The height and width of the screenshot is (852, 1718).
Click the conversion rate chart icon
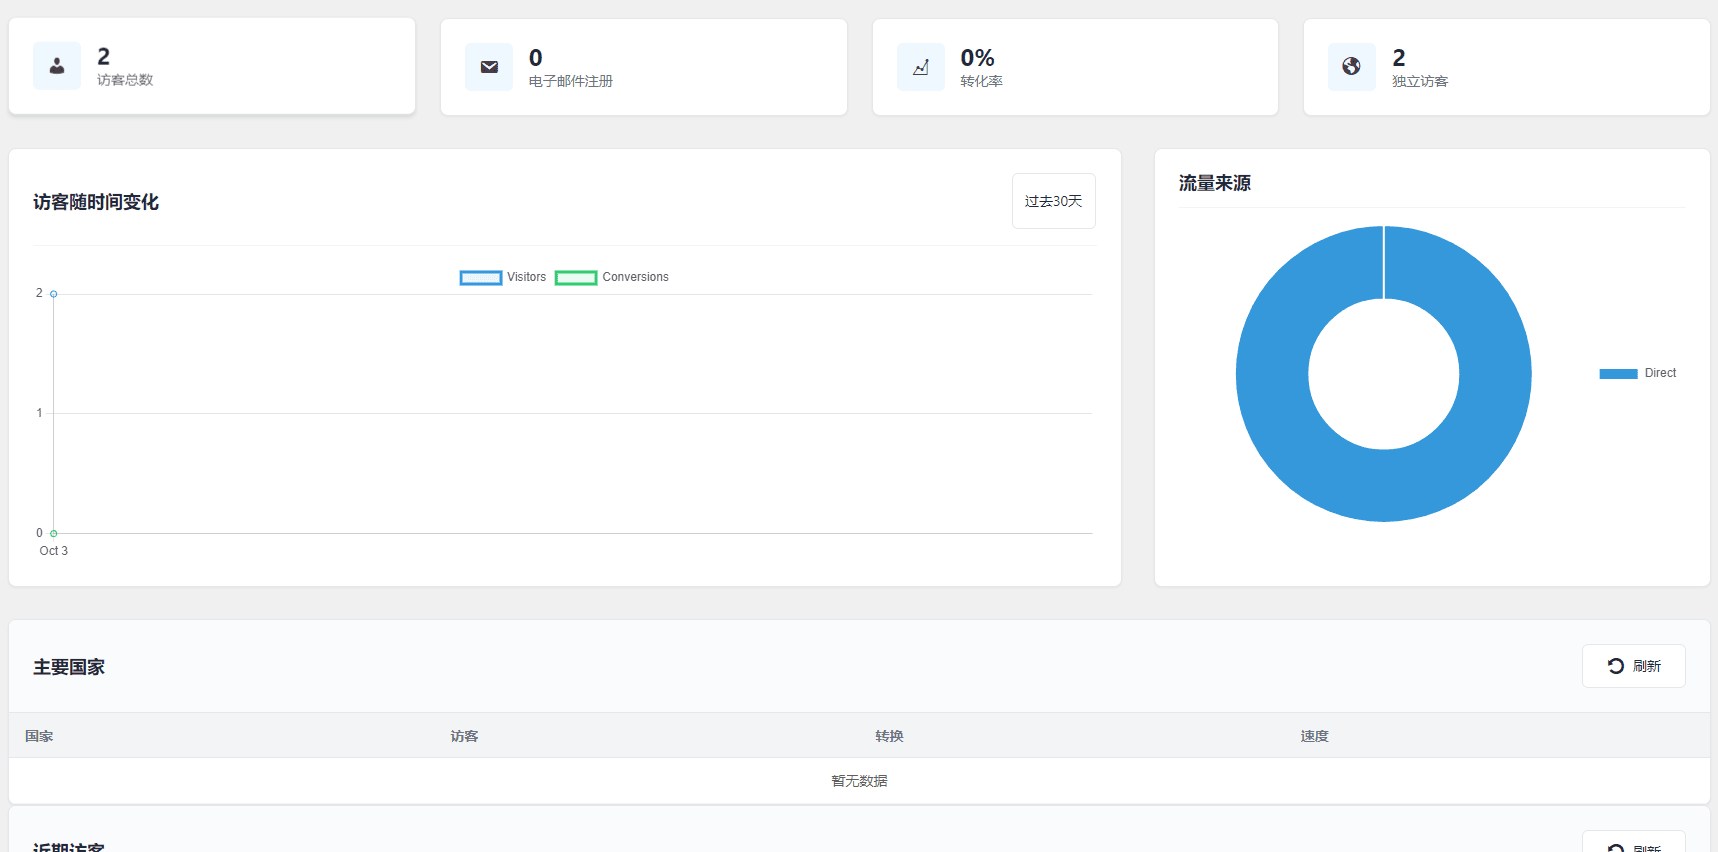(921, 67)
